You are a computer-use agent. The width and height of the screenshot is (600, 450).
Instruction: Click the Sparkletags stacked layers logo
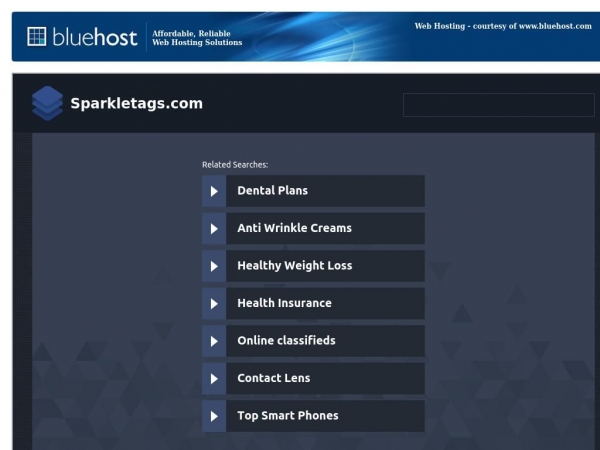[x=47, y=103]
